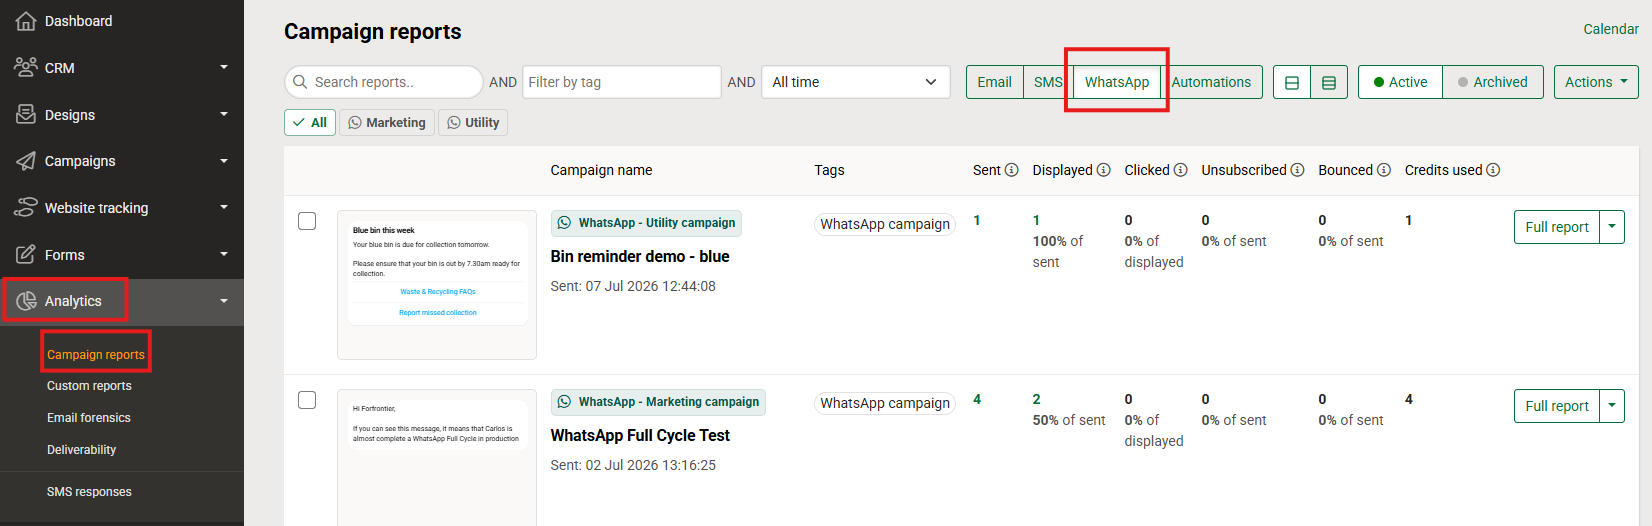
Task: Open SMS responses in sidebar
Action: [x=89, y=492]
